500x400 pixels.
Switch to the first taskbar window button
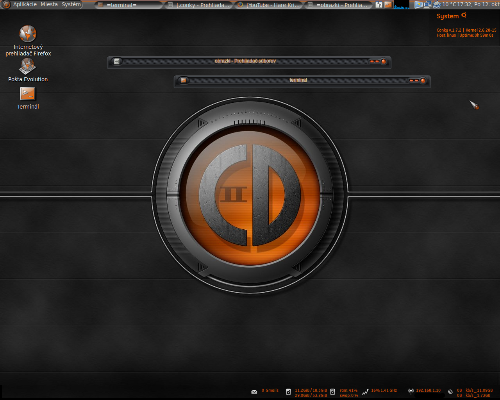click(128, 5)
